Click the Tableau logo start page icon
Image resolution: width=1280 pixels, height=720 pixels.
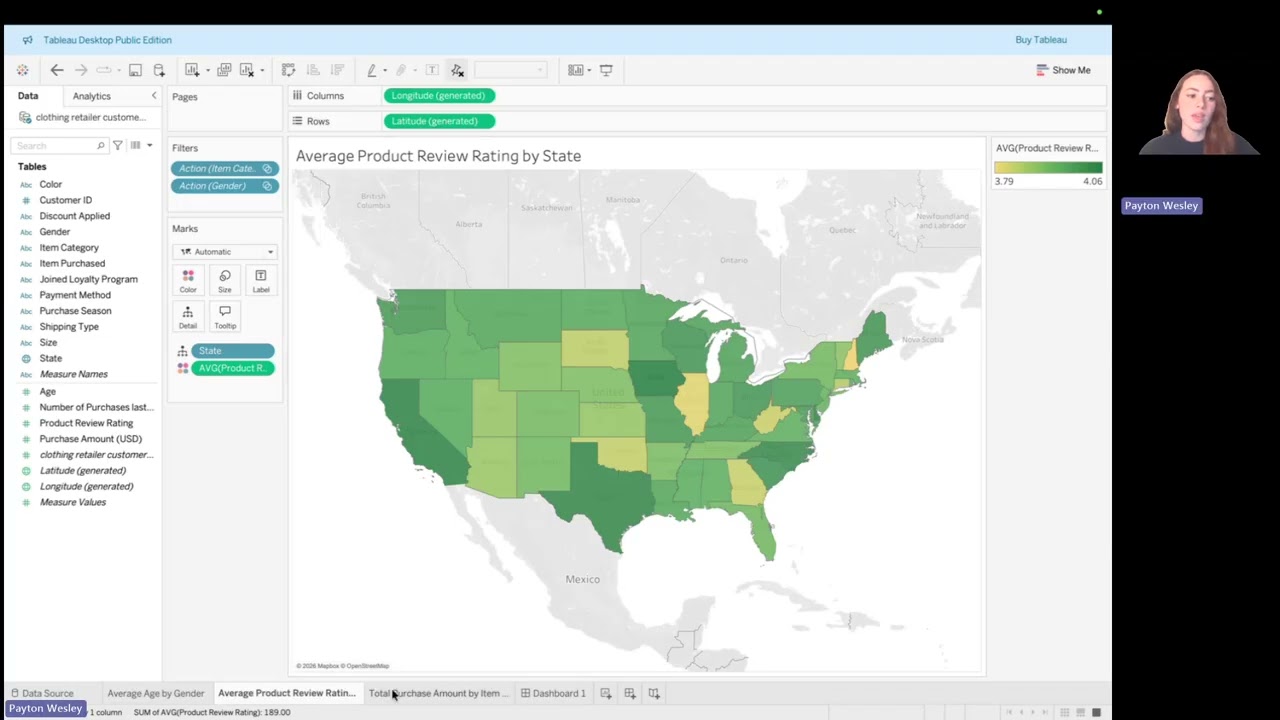22,70
